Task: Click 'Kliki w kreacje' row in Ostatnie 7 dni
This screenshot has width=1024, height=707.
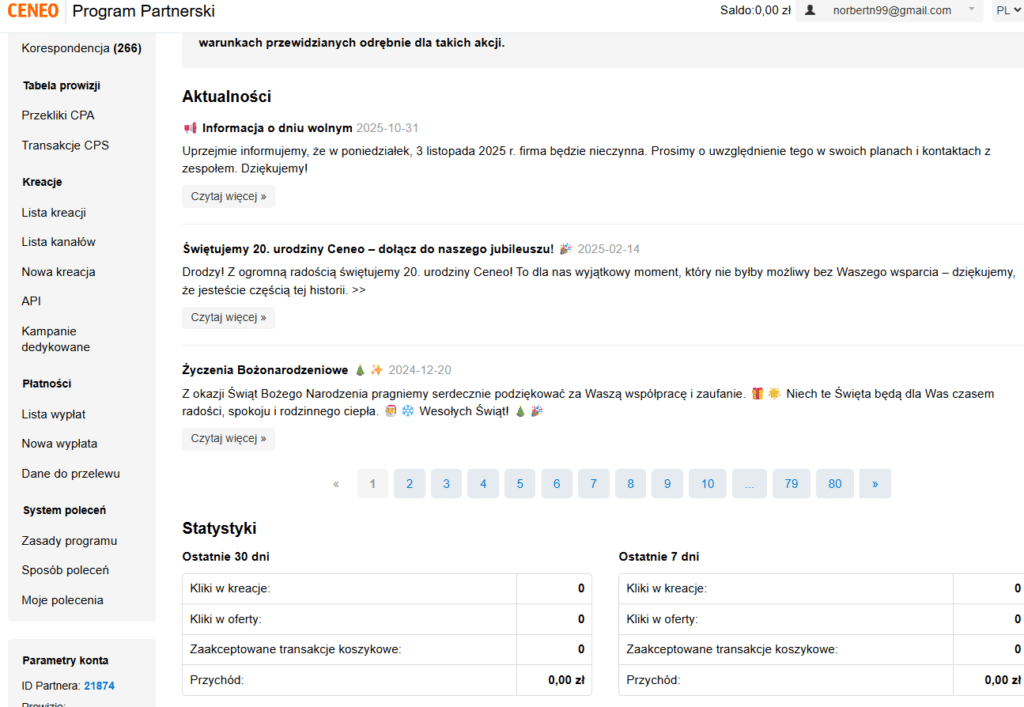Action: point(822,589)
